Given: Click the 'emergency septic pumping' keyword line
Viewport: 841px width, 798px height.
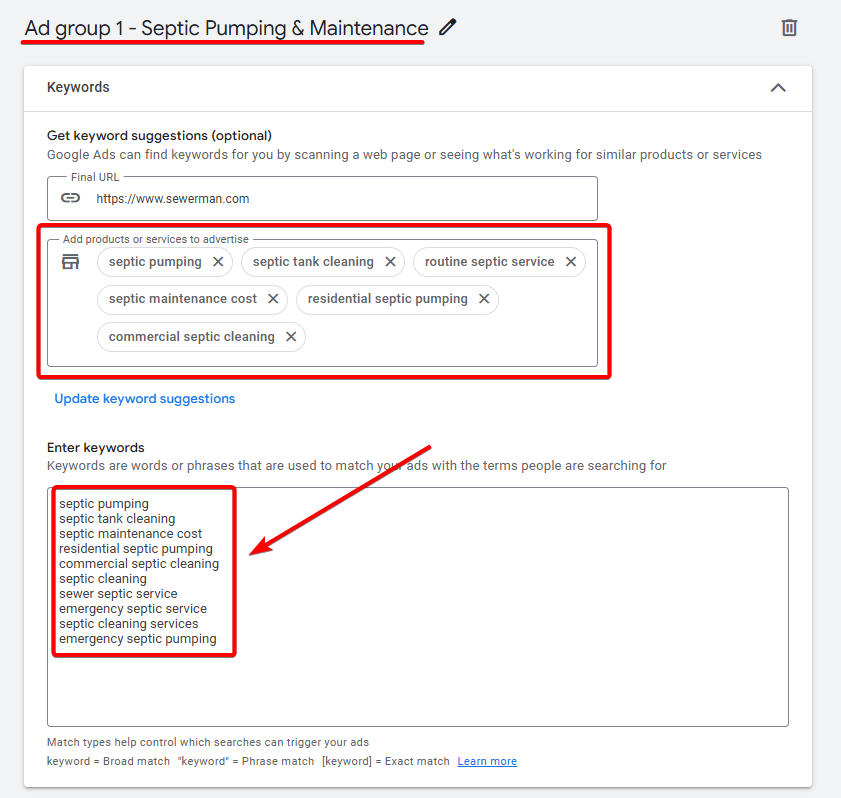Looking at the screenshot, I should tap(137, 639).
